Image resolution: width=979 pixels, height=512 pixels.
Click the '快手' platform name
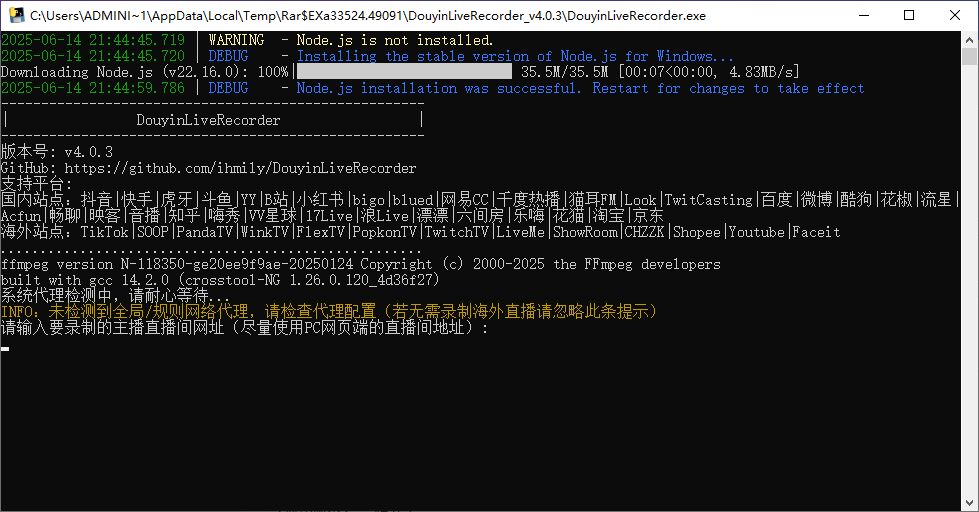(137, 200)
